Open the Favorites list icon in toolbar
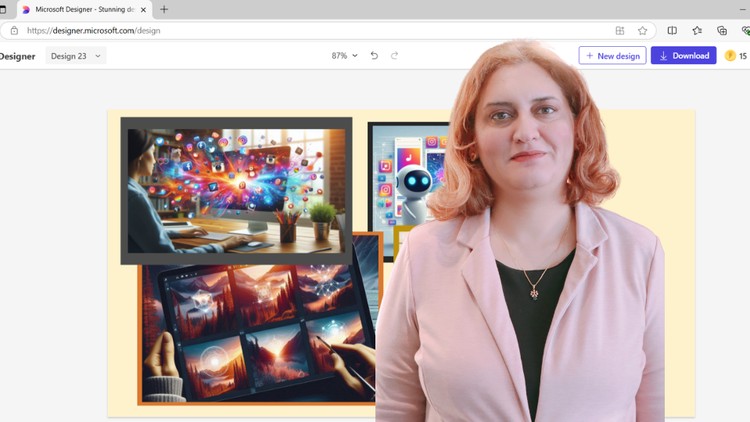This screenshot has height=422, width=750. pyautogui.click(x=697, y=31)
